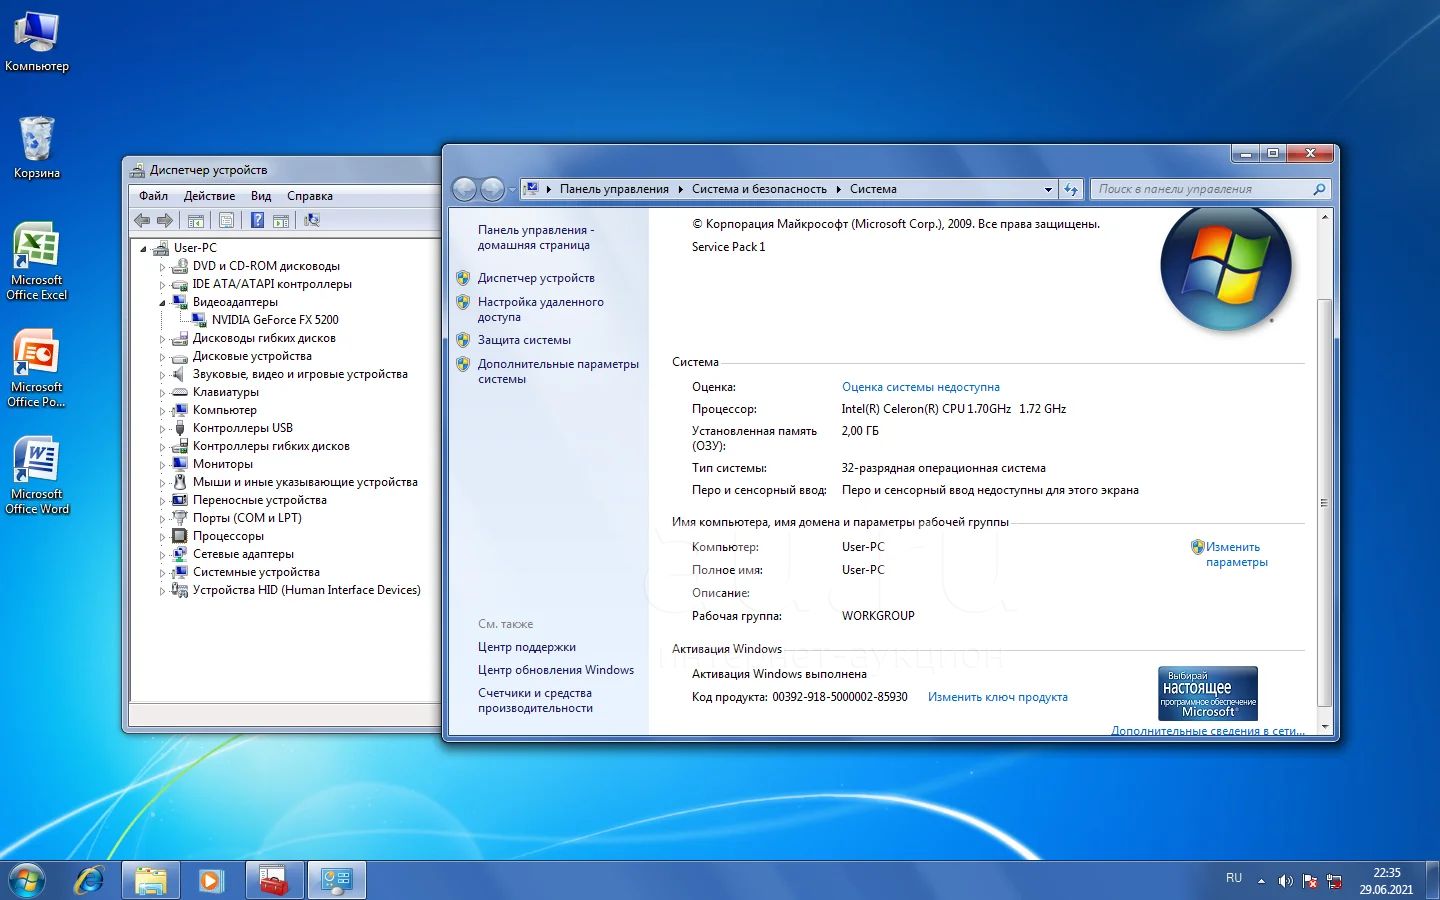Open the Properties toolbar icon in Device Manager
The image size is (1440, 900).
(x=226, y=220)
